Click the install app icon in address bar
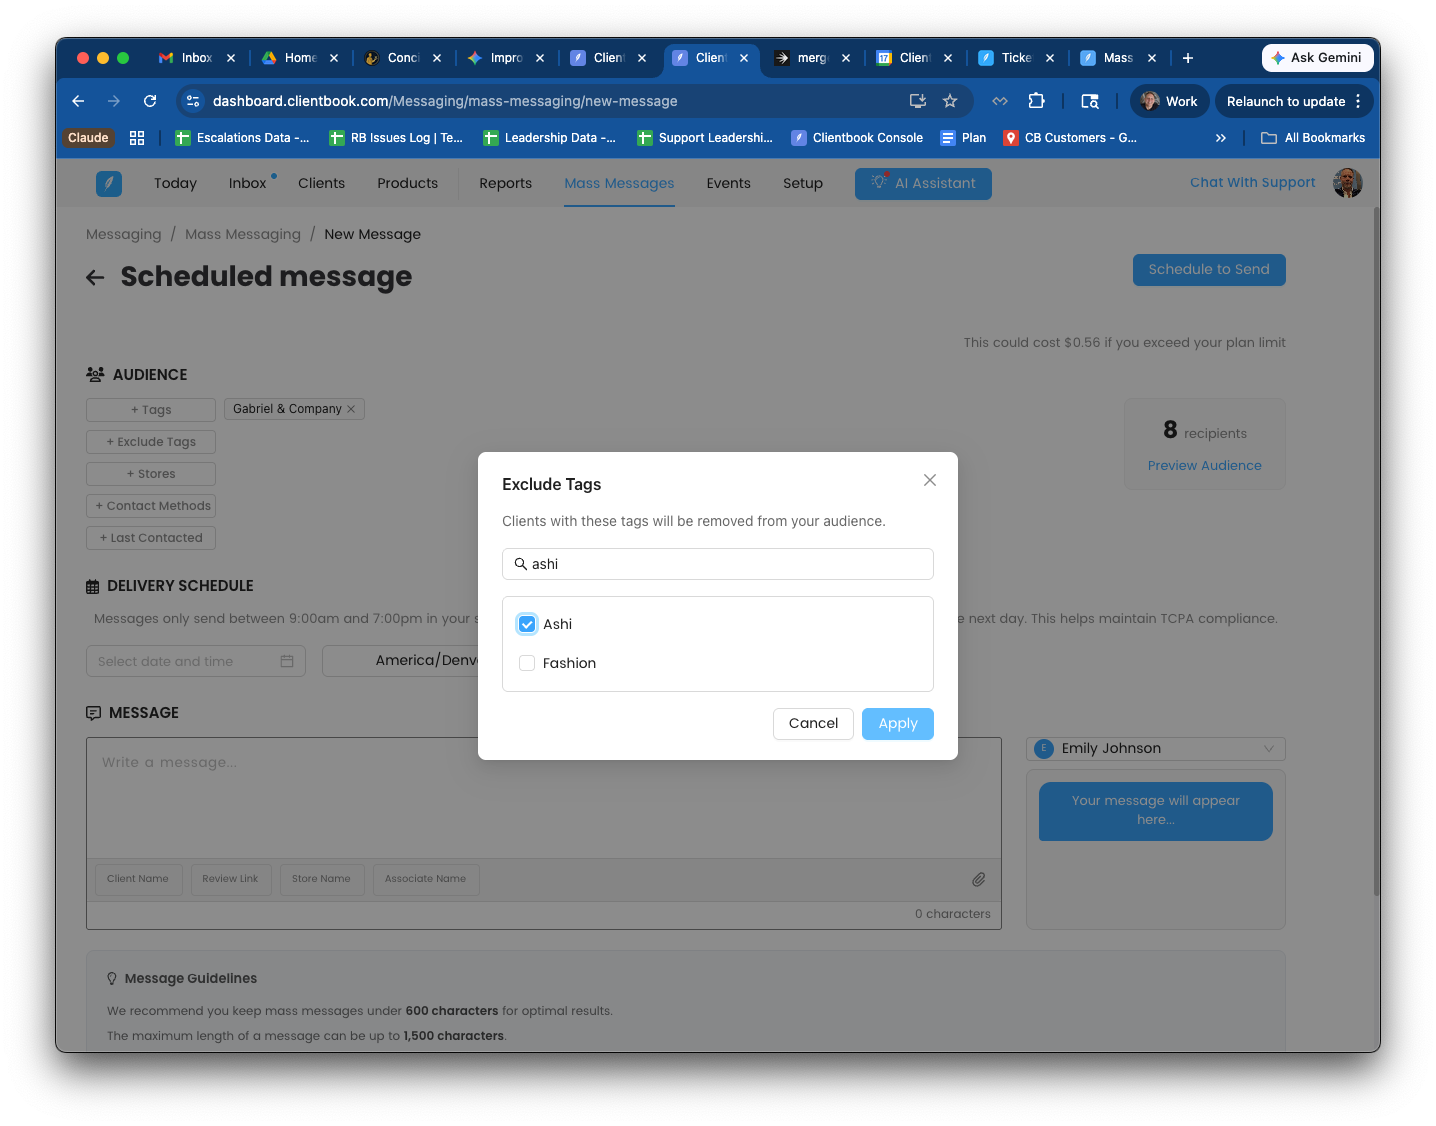The width and height of the screenshot is (1436, 1126). pyautogui.click(x=917, y=101)
